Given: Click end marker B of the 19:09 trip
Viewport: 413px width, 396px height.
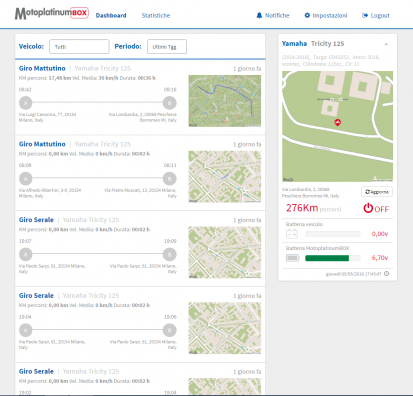Looking at the screenshot, I should pyautogui.click(x=169, y=254).
